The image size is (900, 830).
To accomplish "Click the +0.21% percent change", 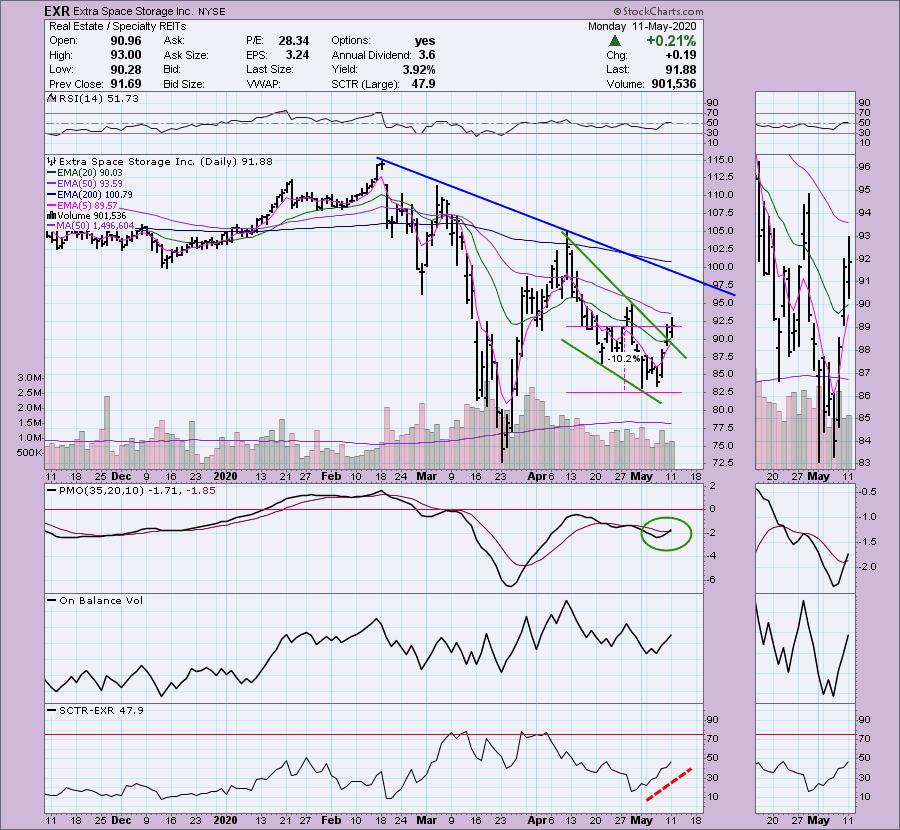I will (671, 41).
